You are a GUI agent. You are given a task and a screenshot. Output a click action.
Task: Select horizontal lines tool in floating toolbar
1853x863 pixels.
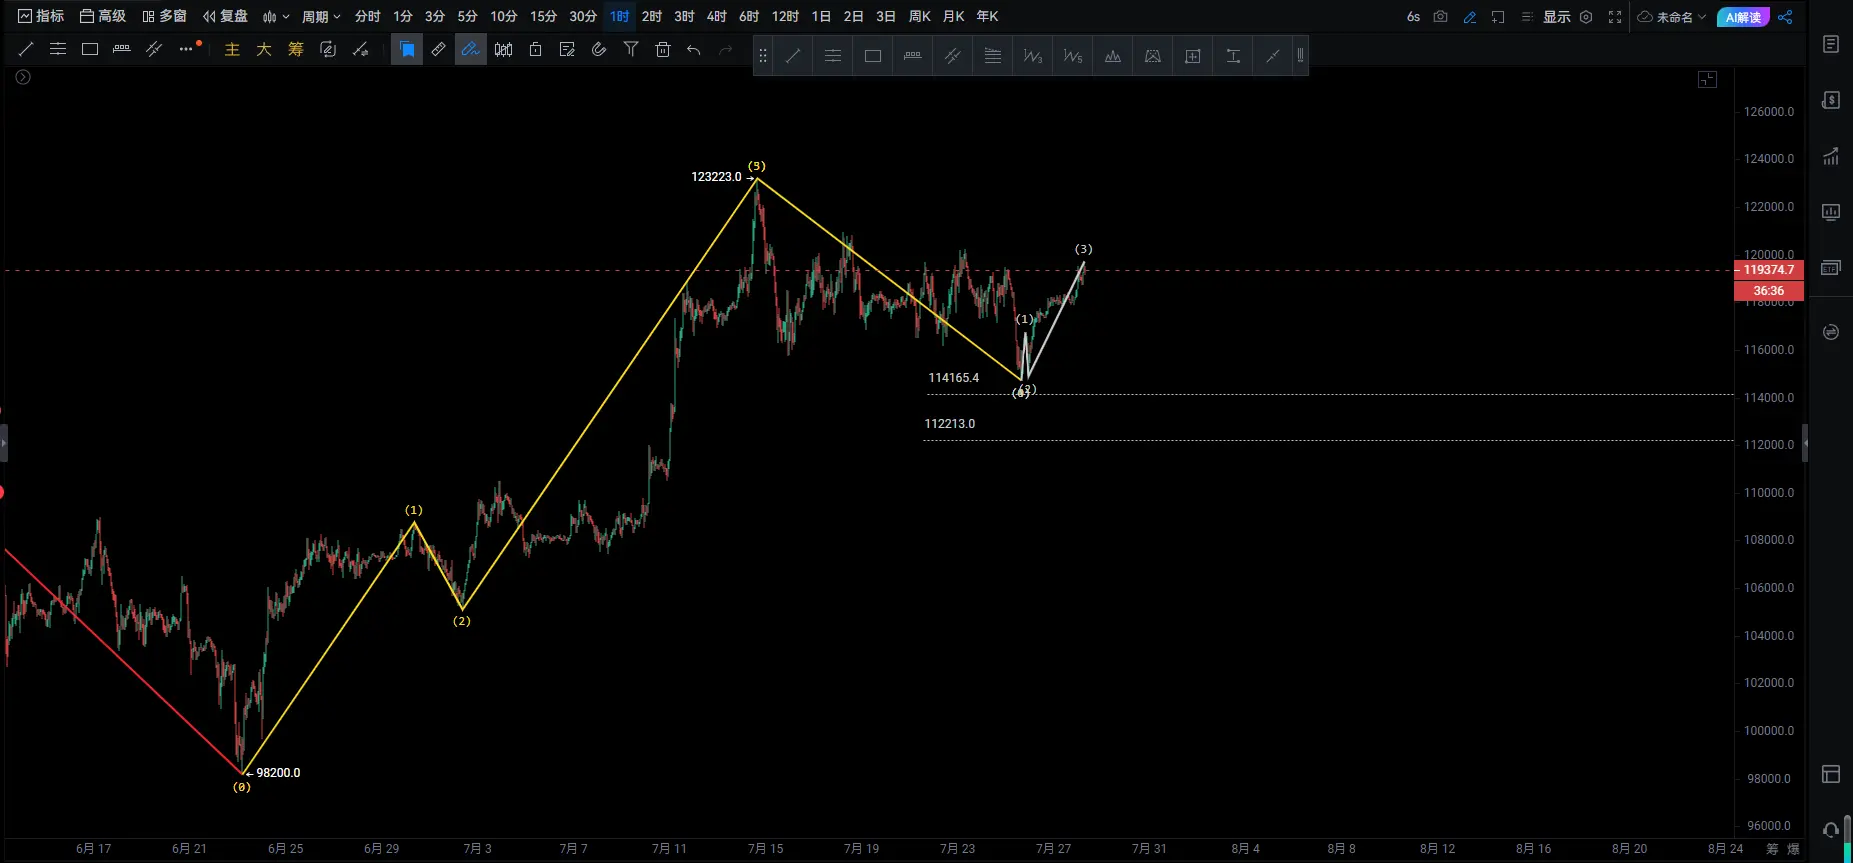(833, 56)
